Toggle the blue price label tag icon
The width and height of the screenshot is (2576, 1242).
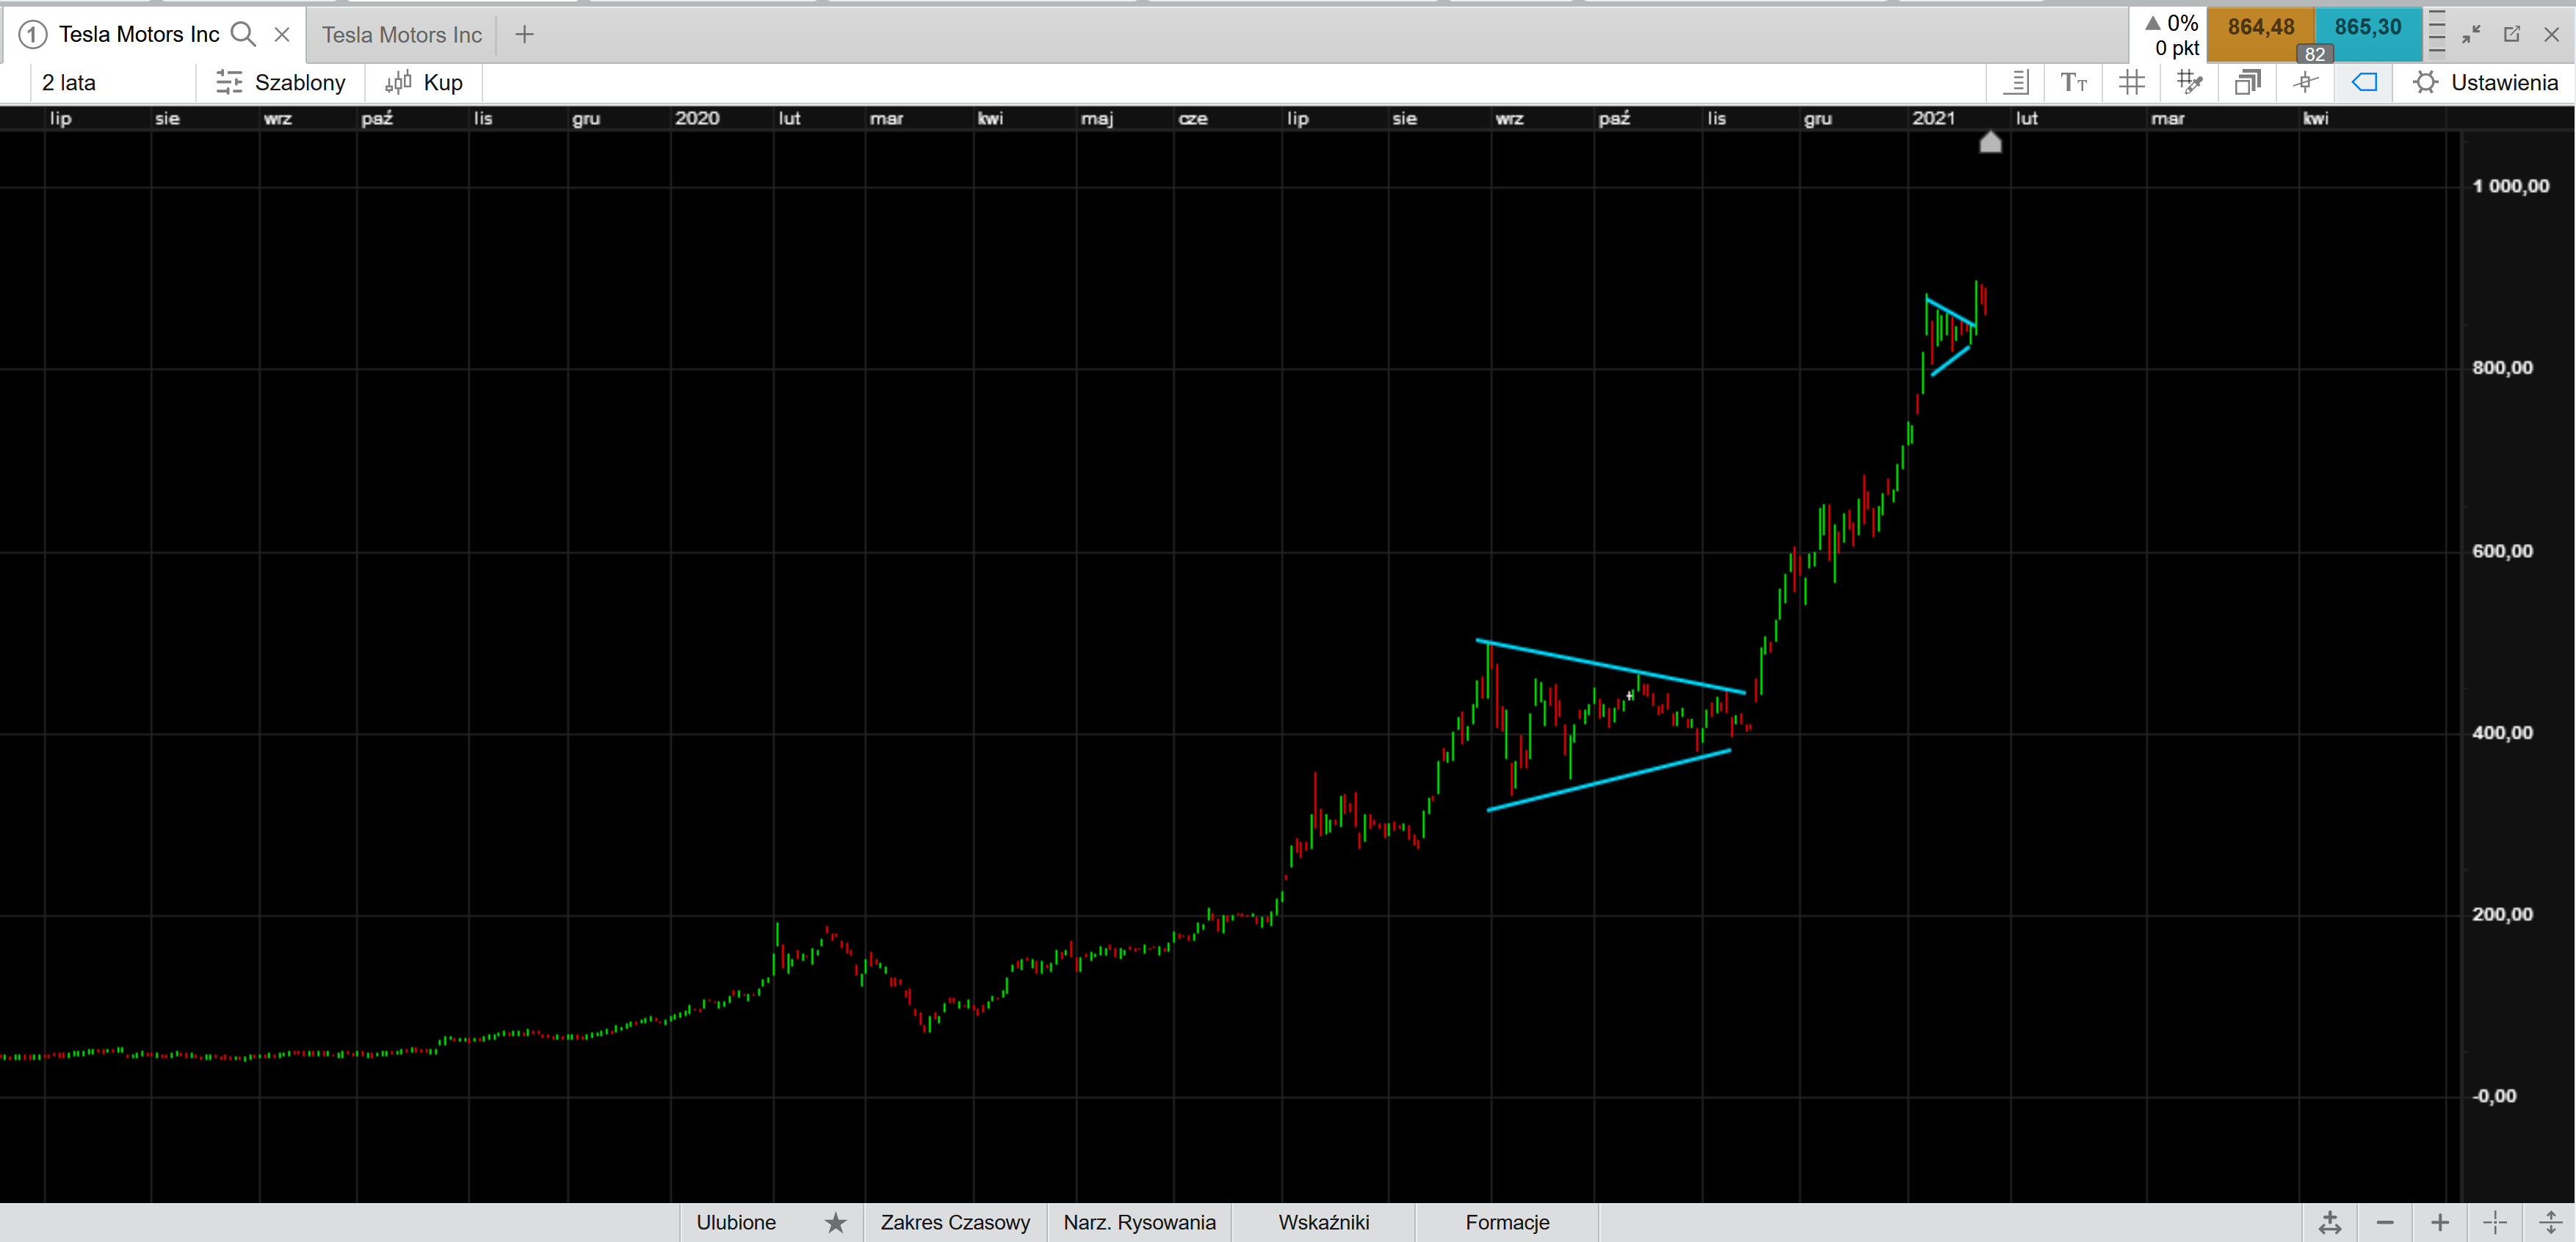point(2364,82)
